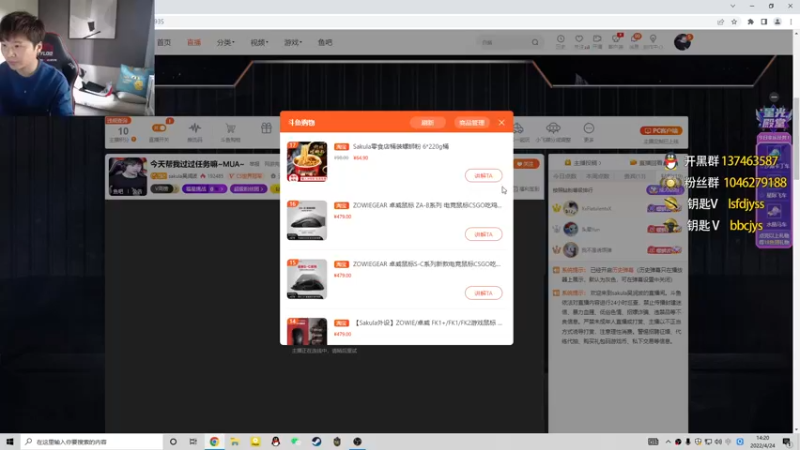
Task: Switch to the Nobles tab
Action: tap(635, 176)
